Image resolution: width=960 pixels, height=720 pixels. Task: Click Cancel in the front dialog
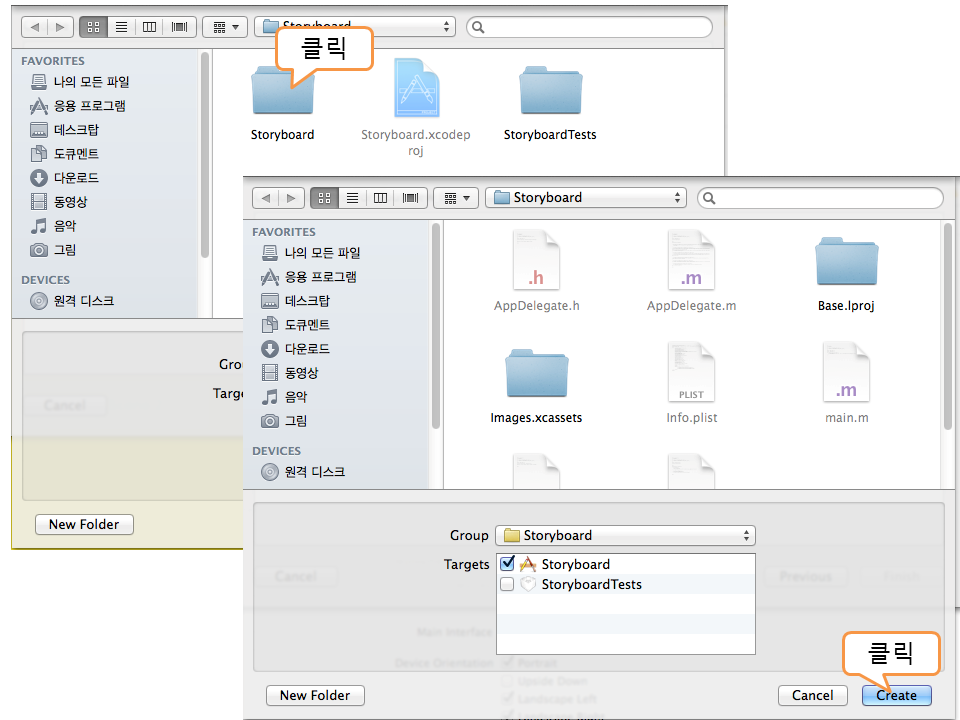click(812, 695)
